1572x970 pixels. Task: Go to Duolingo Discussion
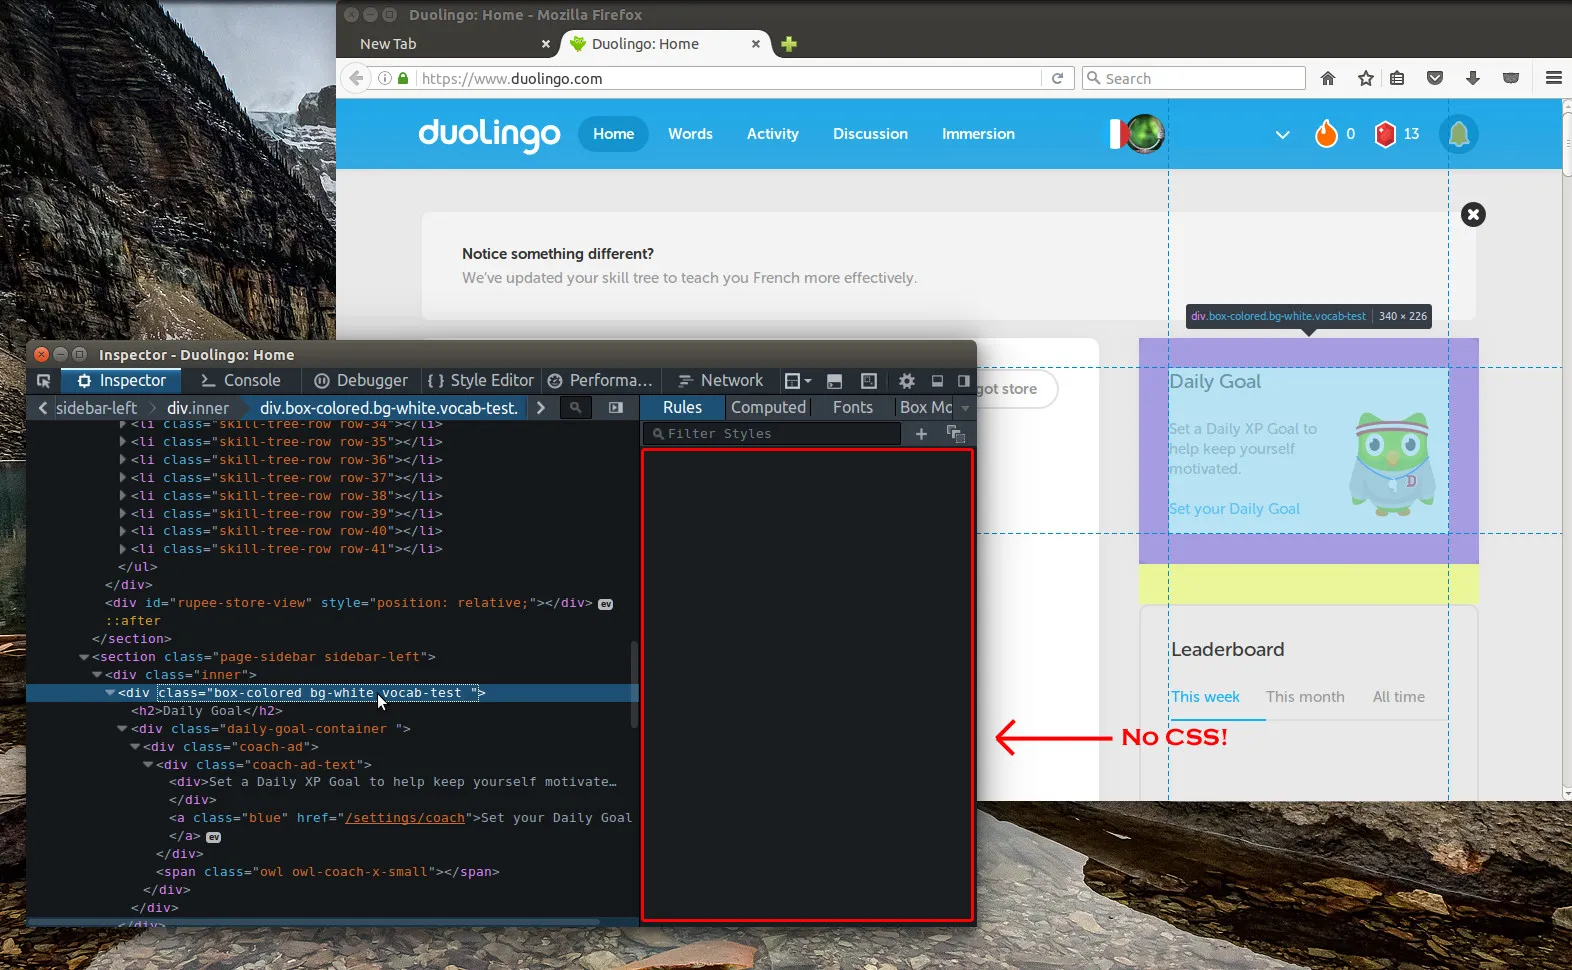[x=871, y=134]
